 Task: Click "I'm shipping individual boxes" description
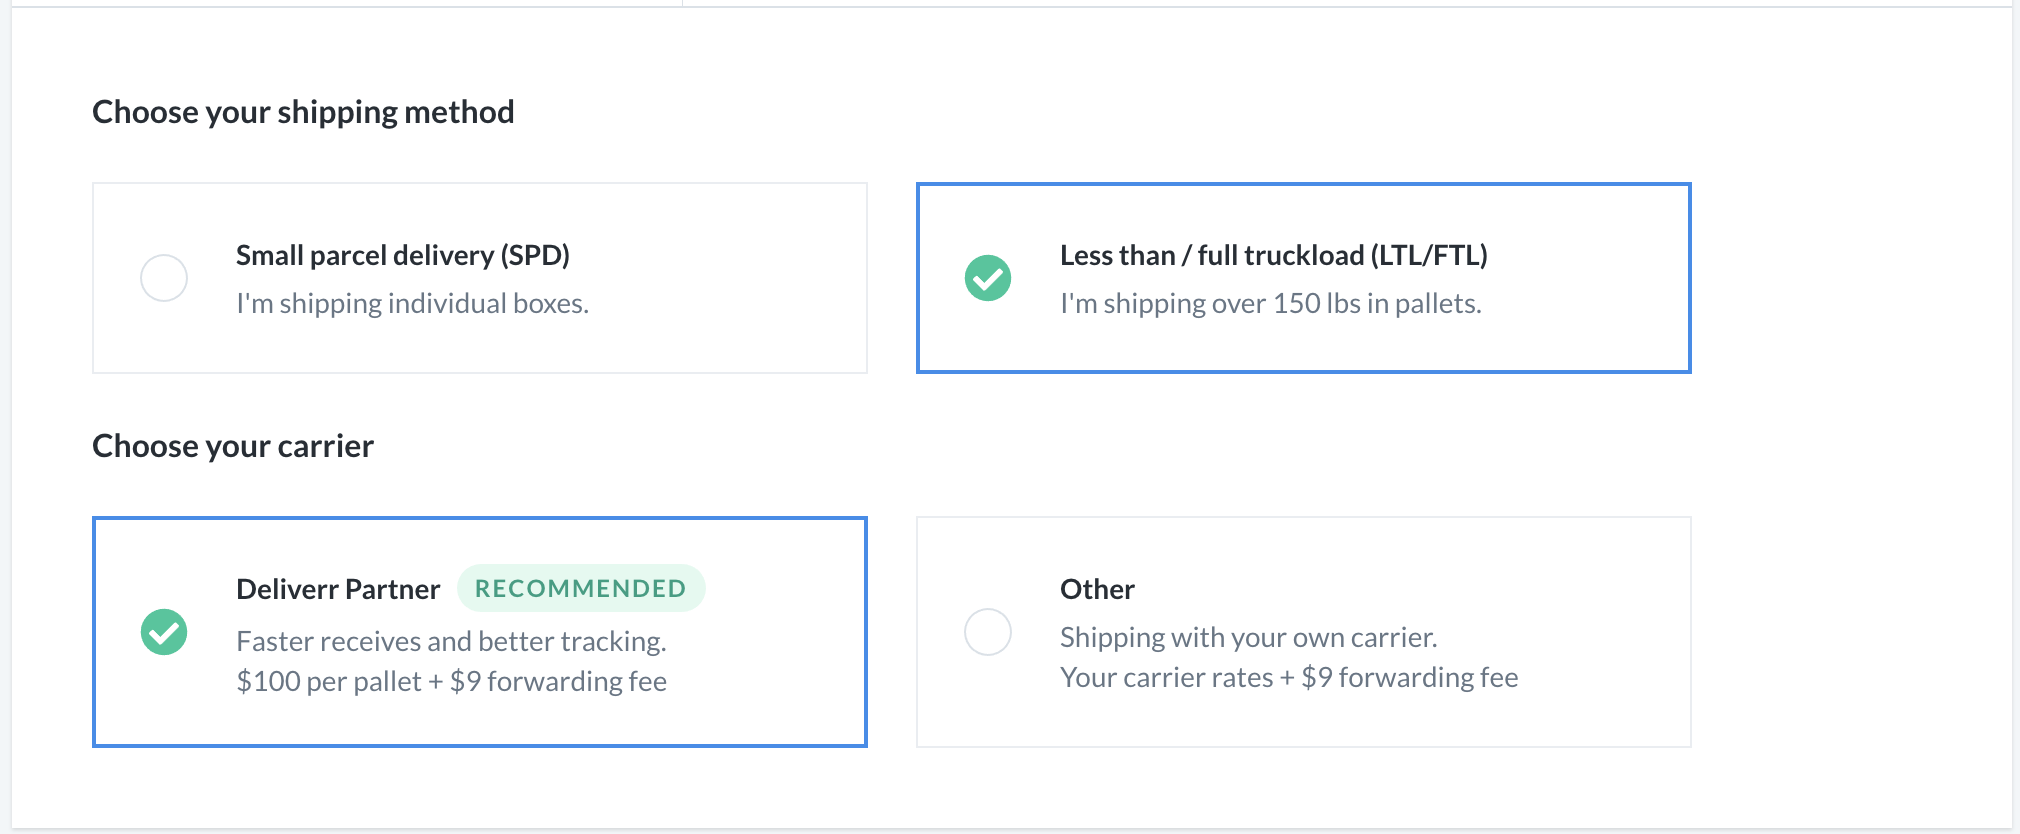[x=413, y=303]
